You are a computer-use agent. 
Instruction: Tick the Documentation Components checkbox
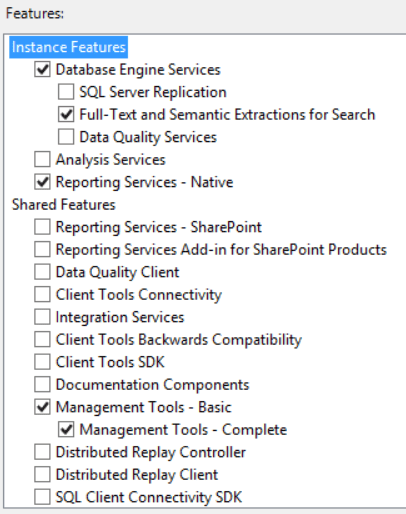[x=42, y=384]
